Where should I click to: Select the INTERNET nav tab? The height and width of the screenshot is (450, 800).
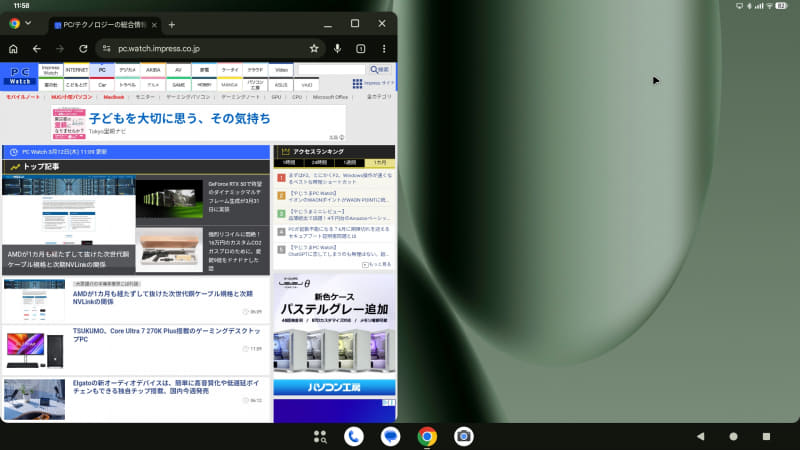click(77, 69)
